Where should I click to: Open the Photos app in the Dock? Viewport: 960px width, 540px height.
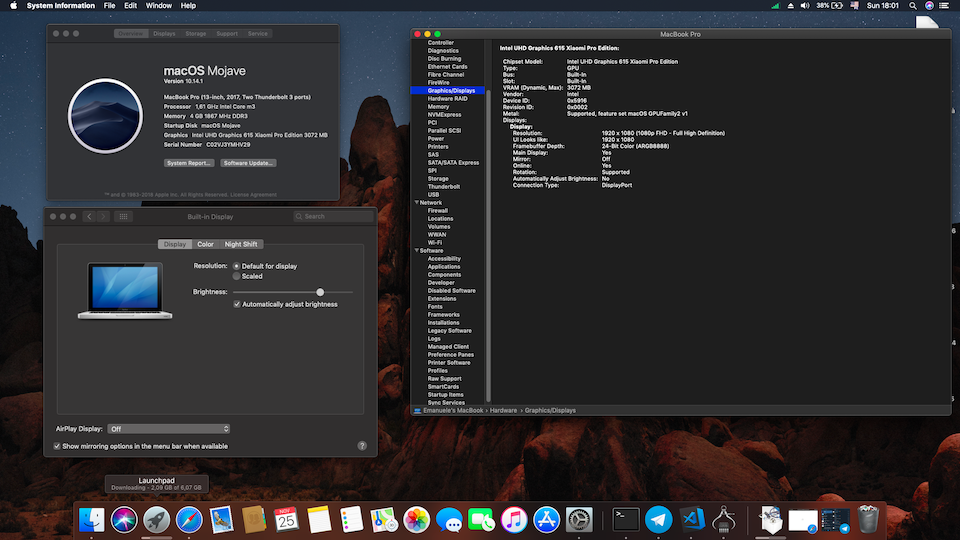click(x=416, y=519)
